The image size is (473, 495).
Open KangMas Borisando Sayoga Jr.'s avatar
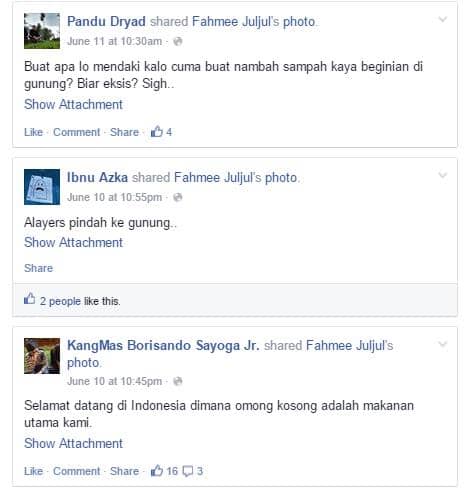42,356
